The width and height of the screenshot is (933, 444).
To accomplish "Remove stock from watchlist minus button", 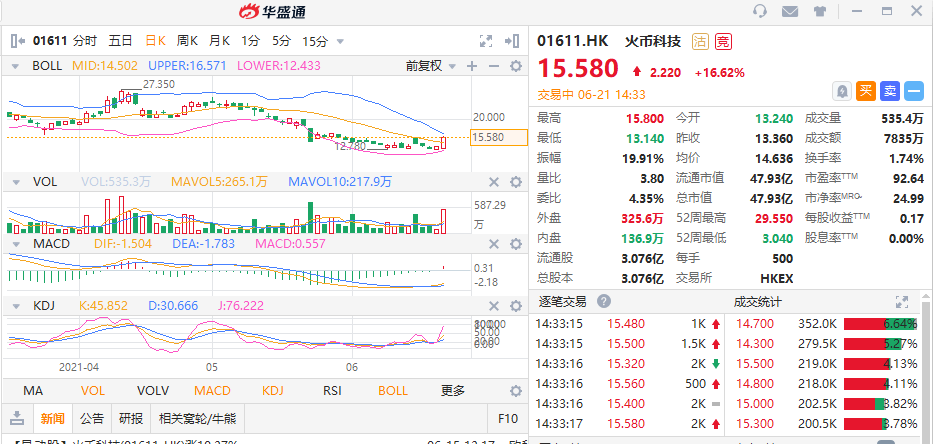I will (x=913, y=91).
